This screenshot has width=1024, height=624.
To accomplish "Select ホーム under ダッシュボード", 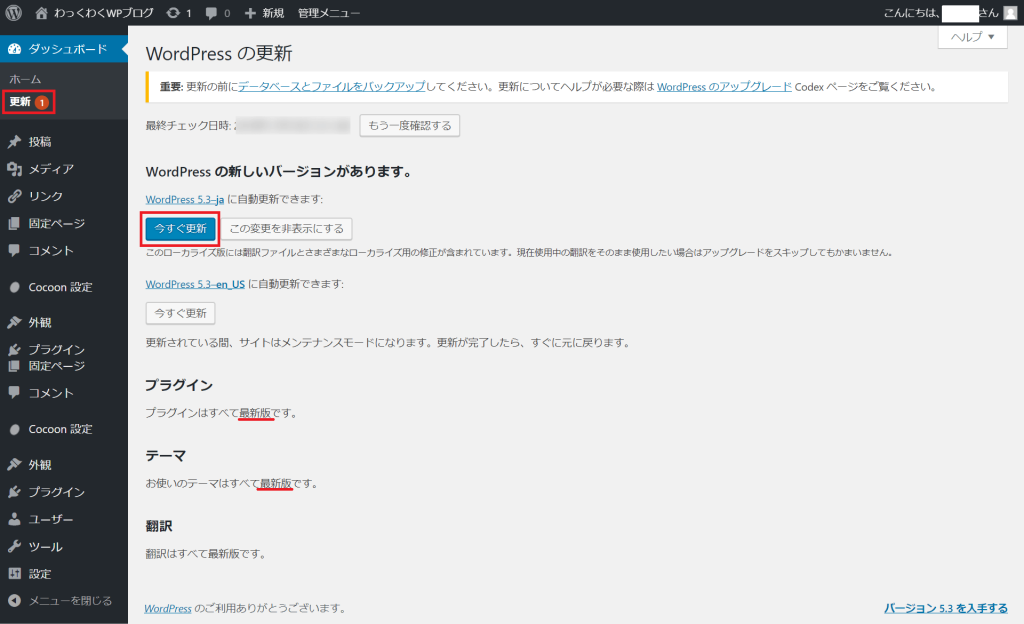I will pos(25,78).
